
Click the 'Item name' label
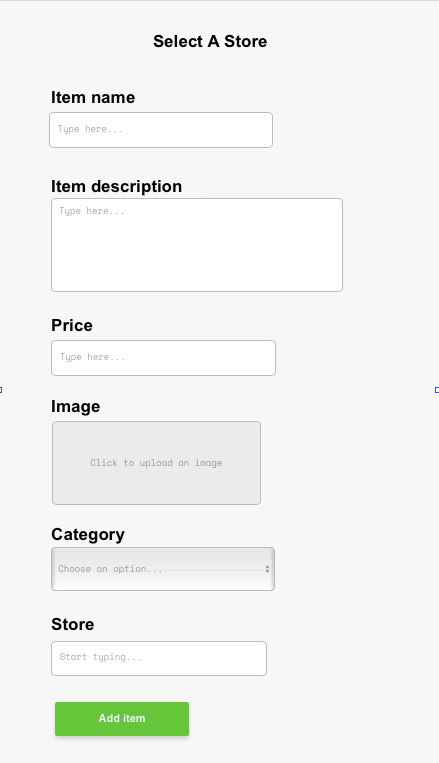coord(93,97)
